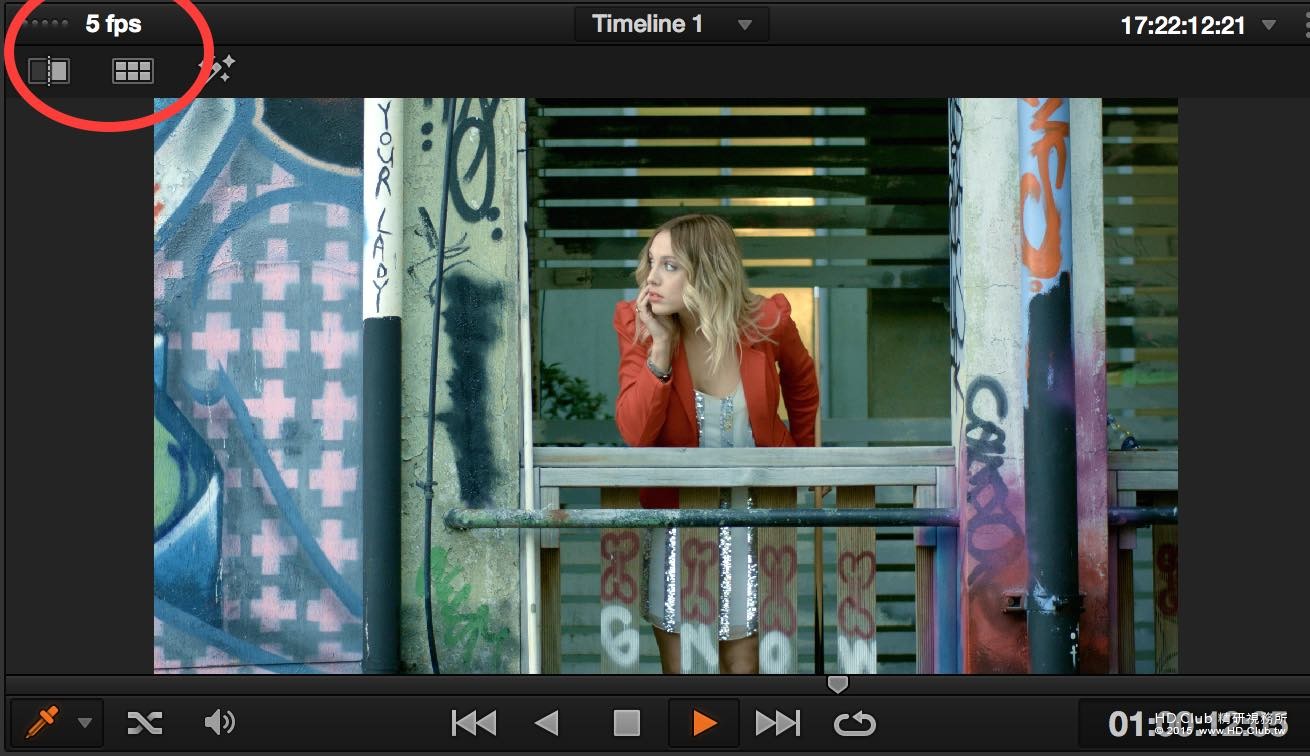Image resolution: width=1310 pixels, height=756 pixels.
Task: Jump to the first frame
Action: point(473,723)
